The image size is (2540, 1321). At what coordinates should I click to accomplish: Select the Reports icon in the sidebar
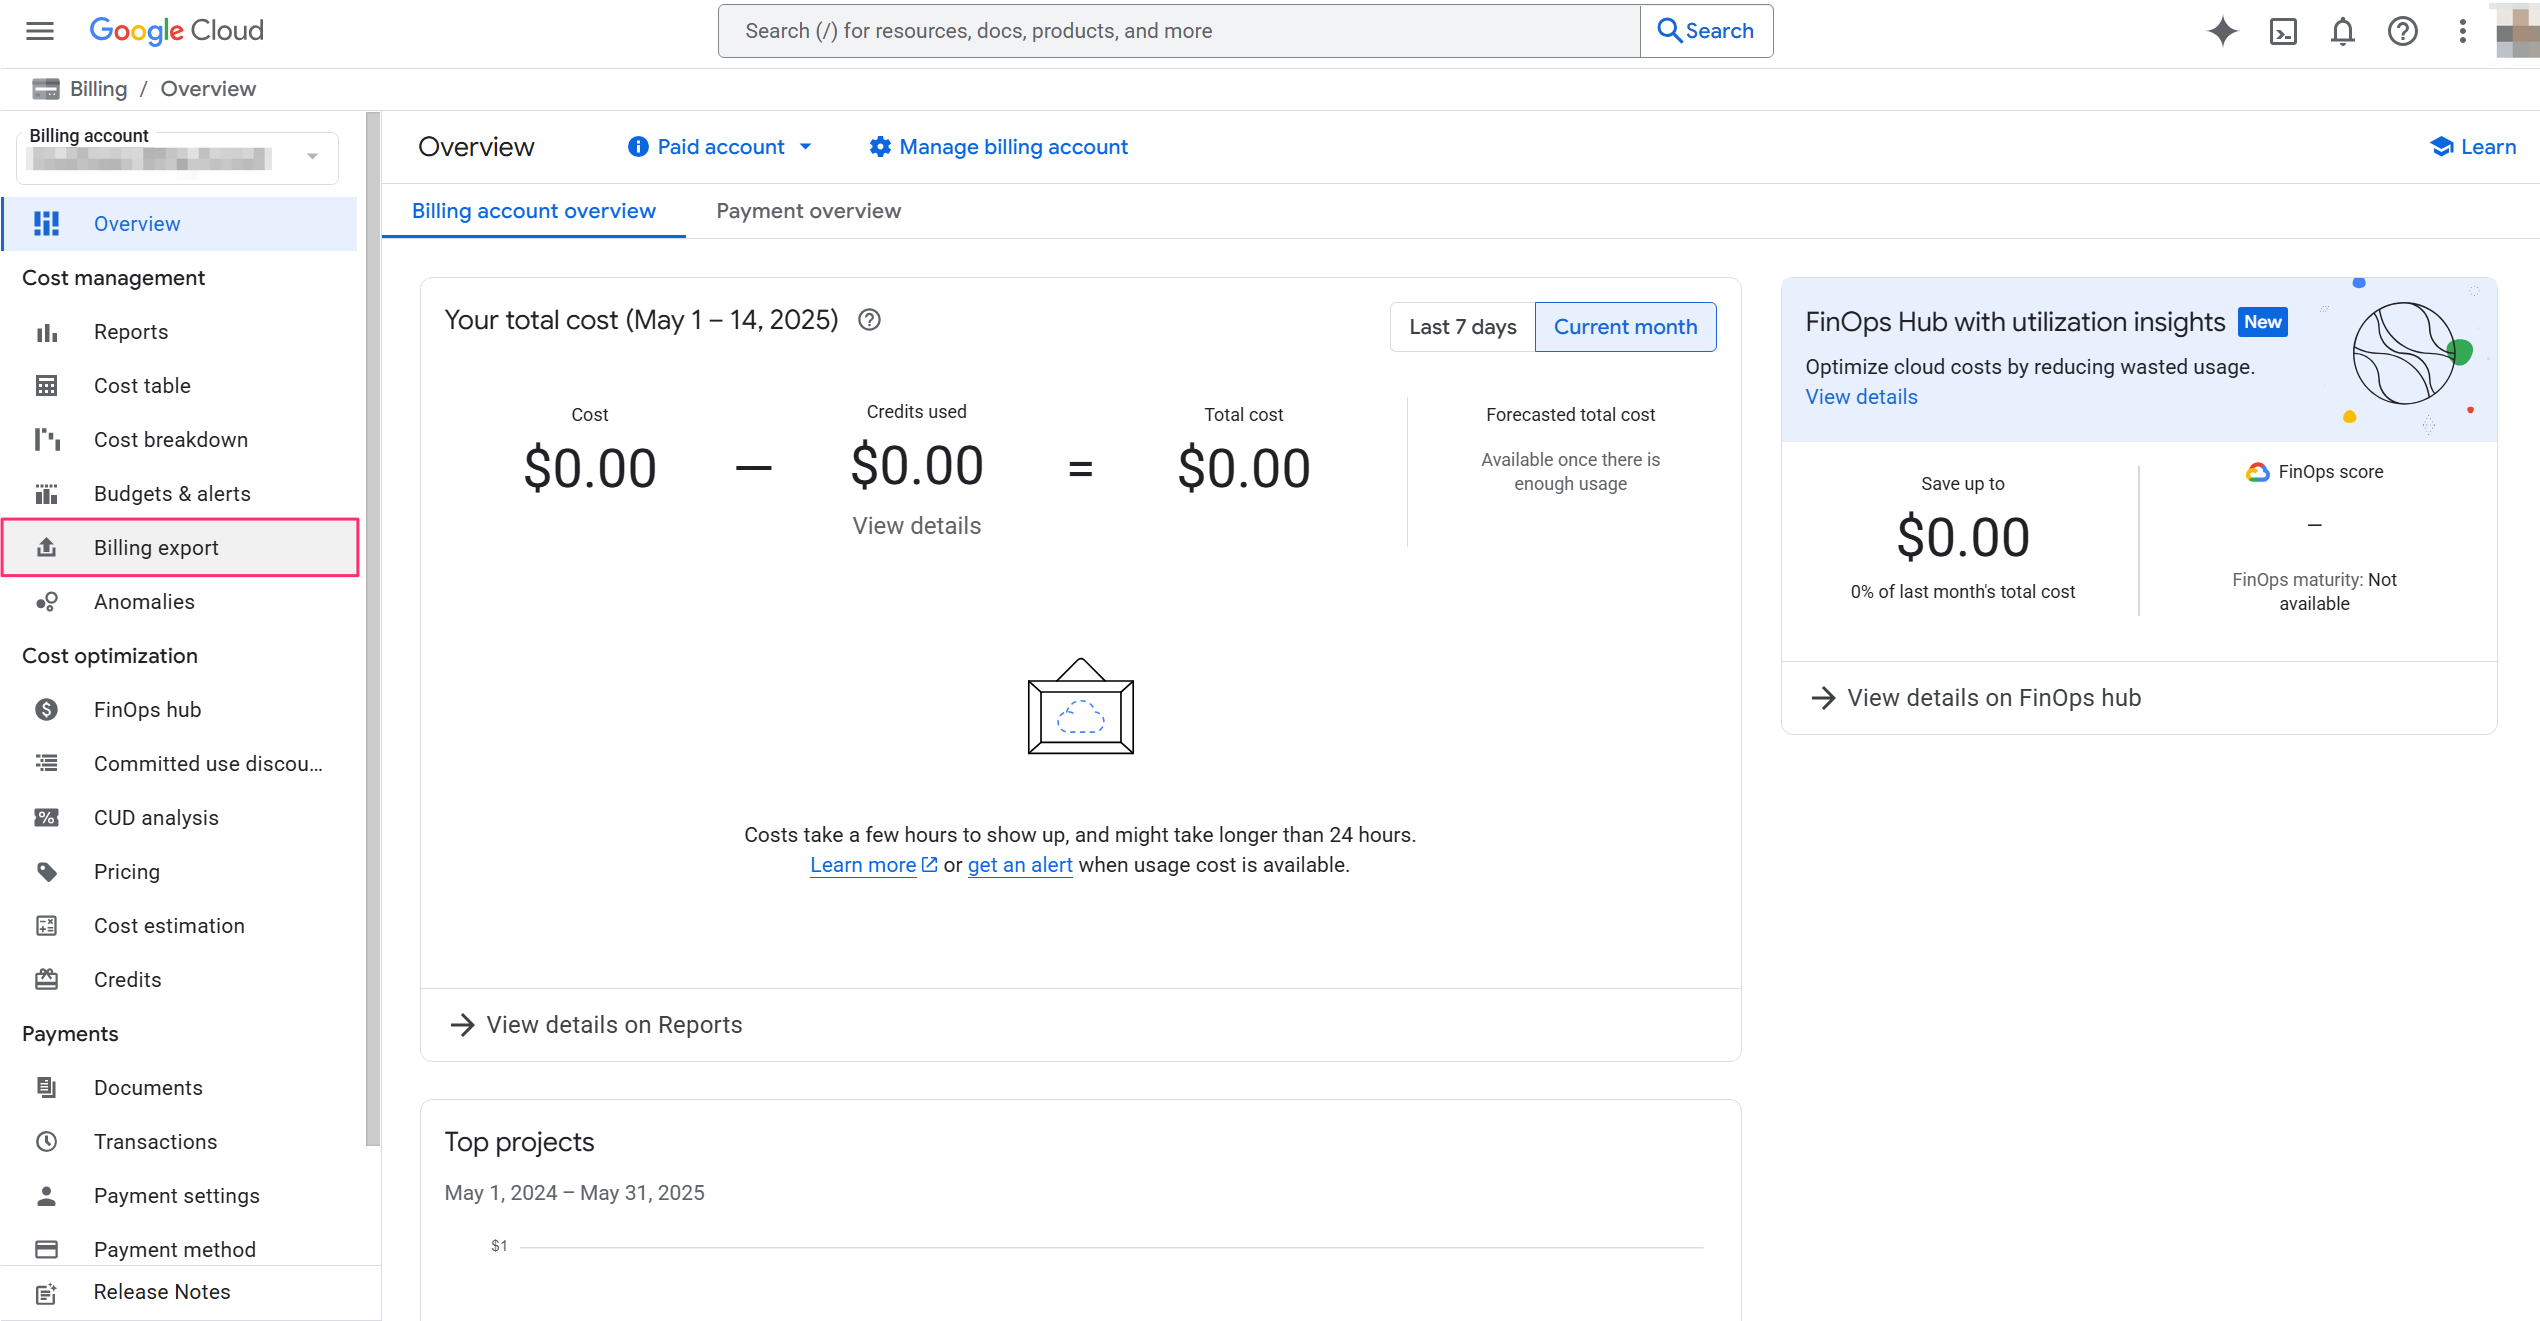[46, 331]
